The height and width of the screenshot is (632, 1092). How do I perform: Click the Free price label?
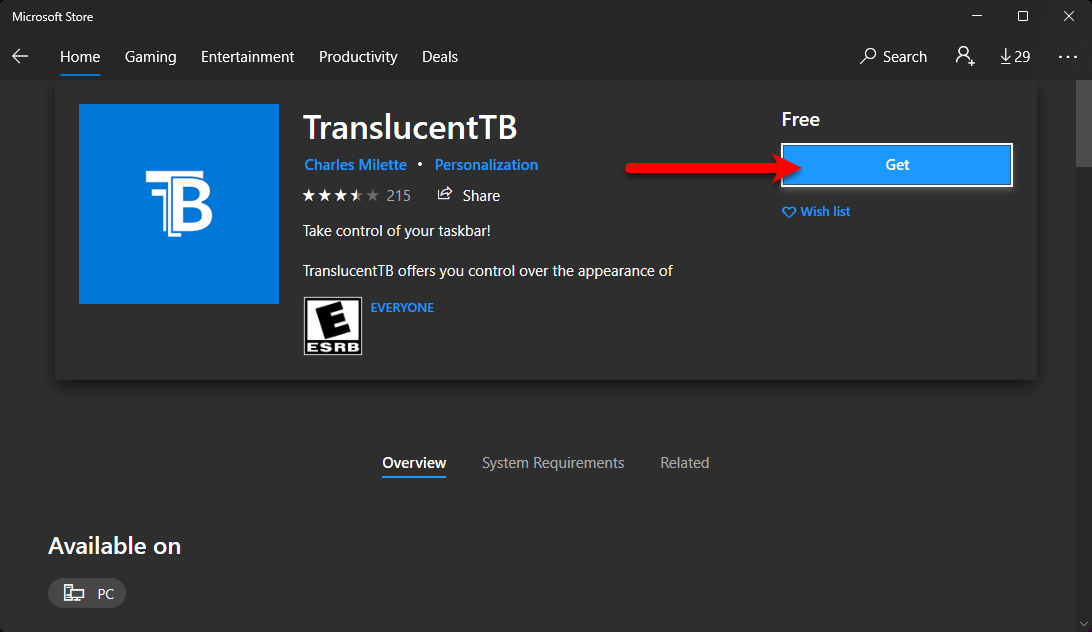pyautogui.click(x=800, y=119)
